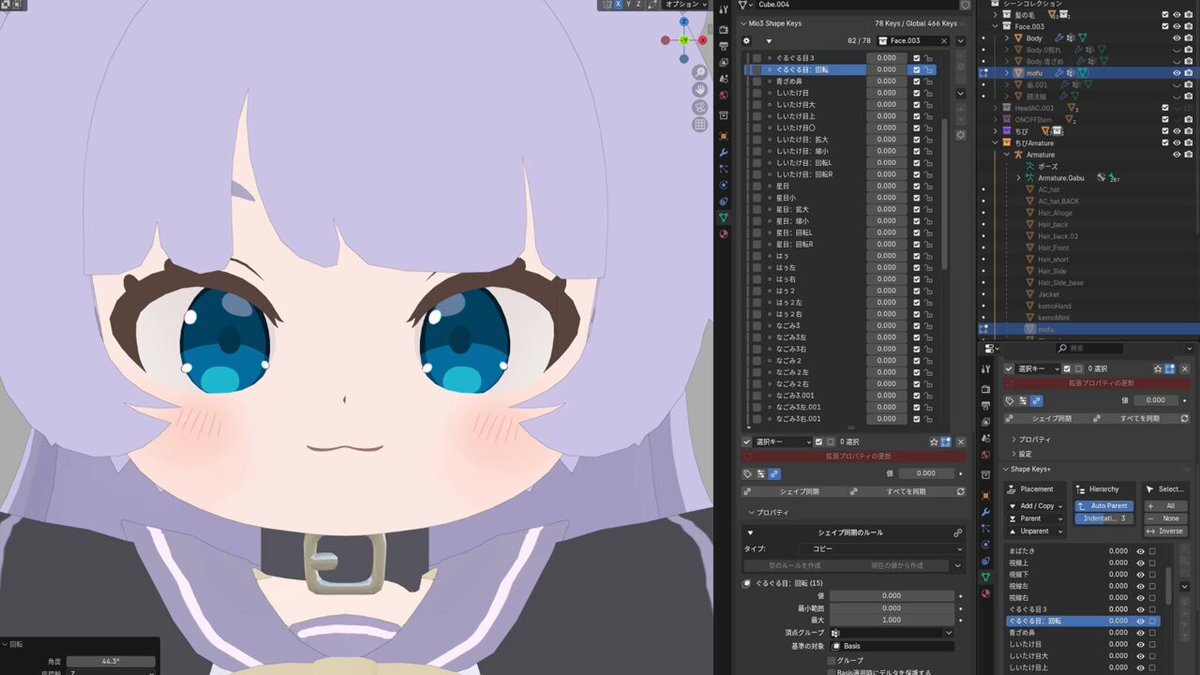Click value slider of しいたけ目大 row

pyautogui.click(x=887, y=105)
